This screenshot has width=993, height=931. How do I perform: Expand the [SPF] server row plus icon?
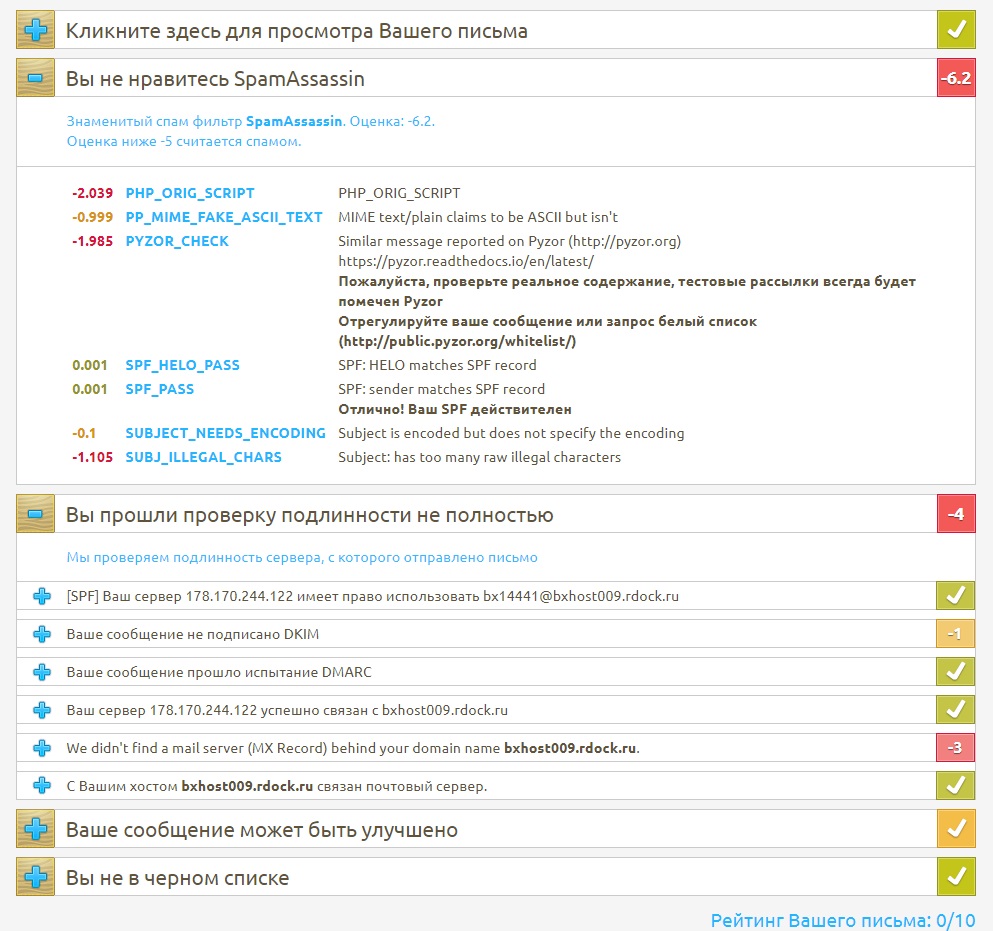click(42, 596)
